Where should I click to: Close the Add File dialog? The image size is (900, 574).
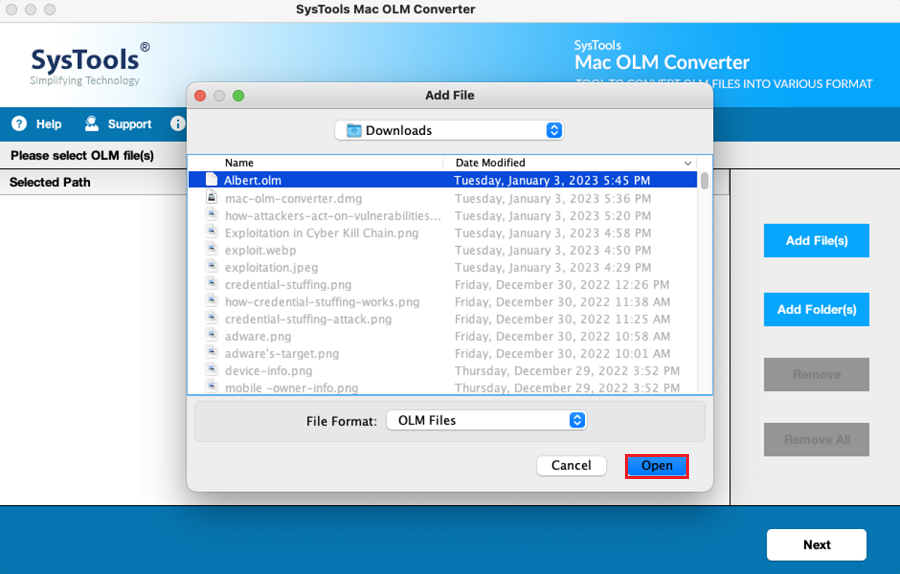200,95
